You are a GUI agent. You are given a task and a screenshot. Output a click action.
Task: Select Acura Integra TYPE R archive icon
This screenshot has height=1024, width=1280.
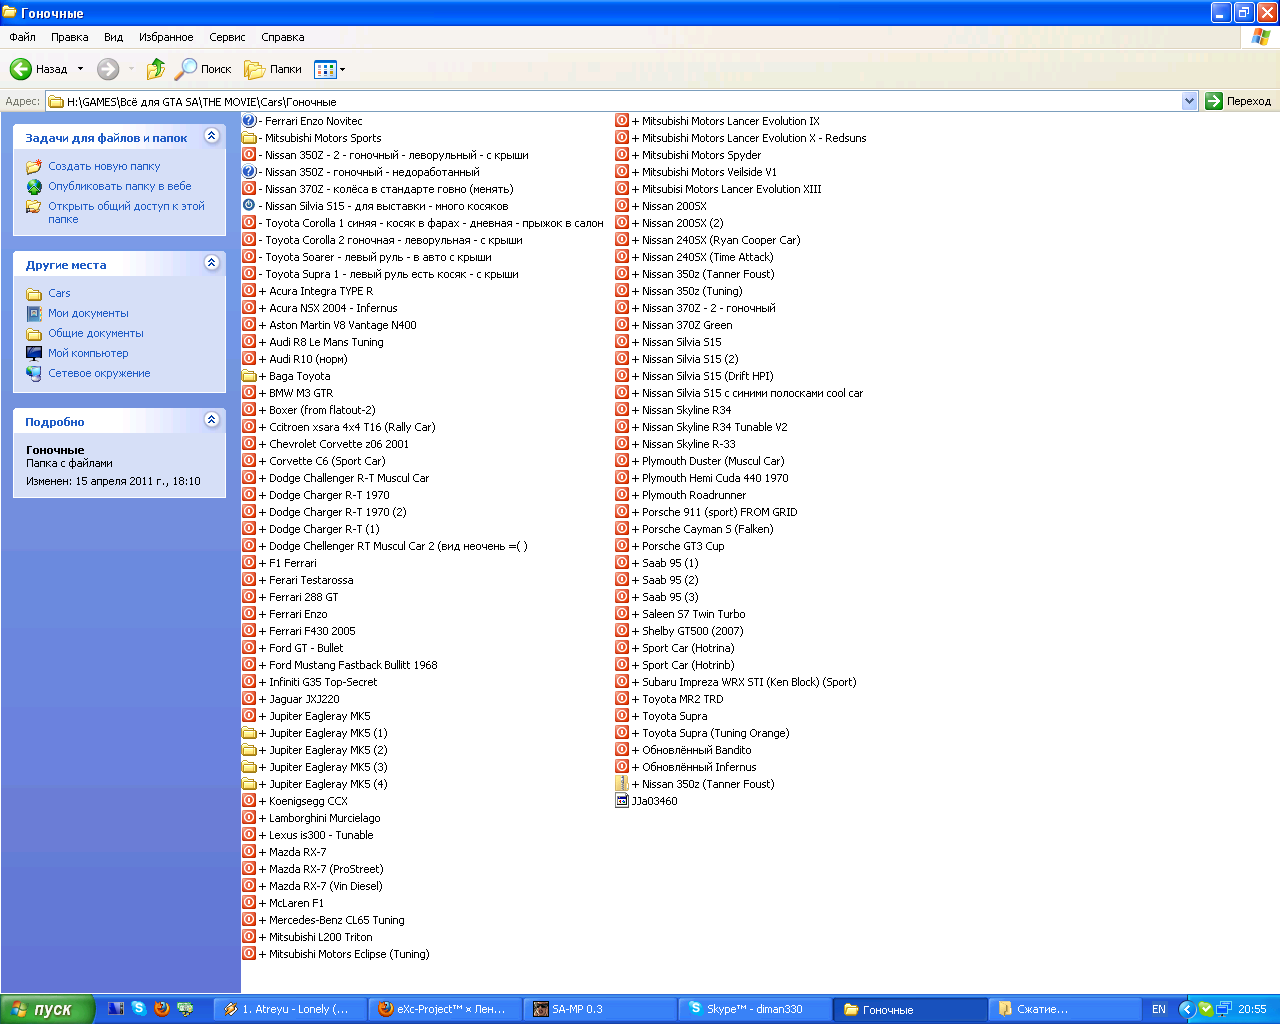(x=249, y=291)
